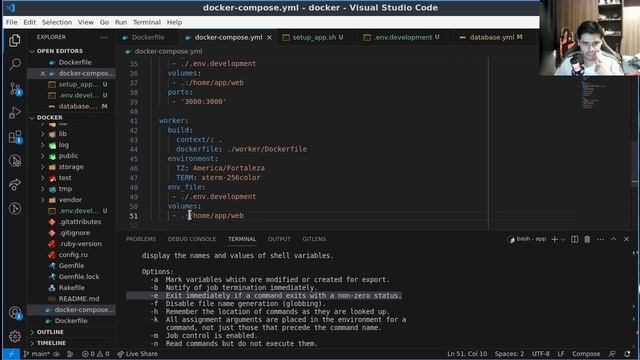The width and height of the screenshot is (640, 360).
Task: Maximize the panel with the up chevron
Action: pyautogui.click(x=613, y=239)
